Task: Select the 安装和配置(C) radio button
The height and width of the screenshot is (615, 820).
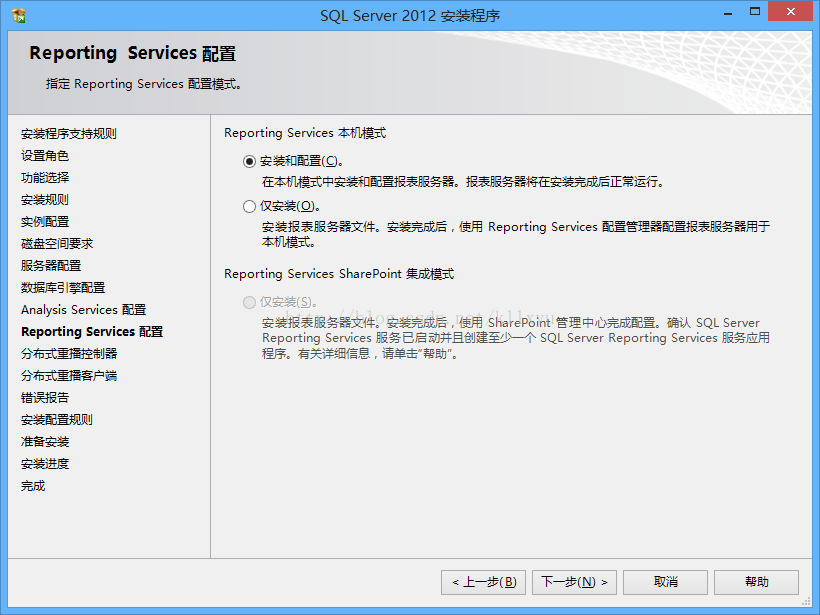Action: (x=249, y=162)
